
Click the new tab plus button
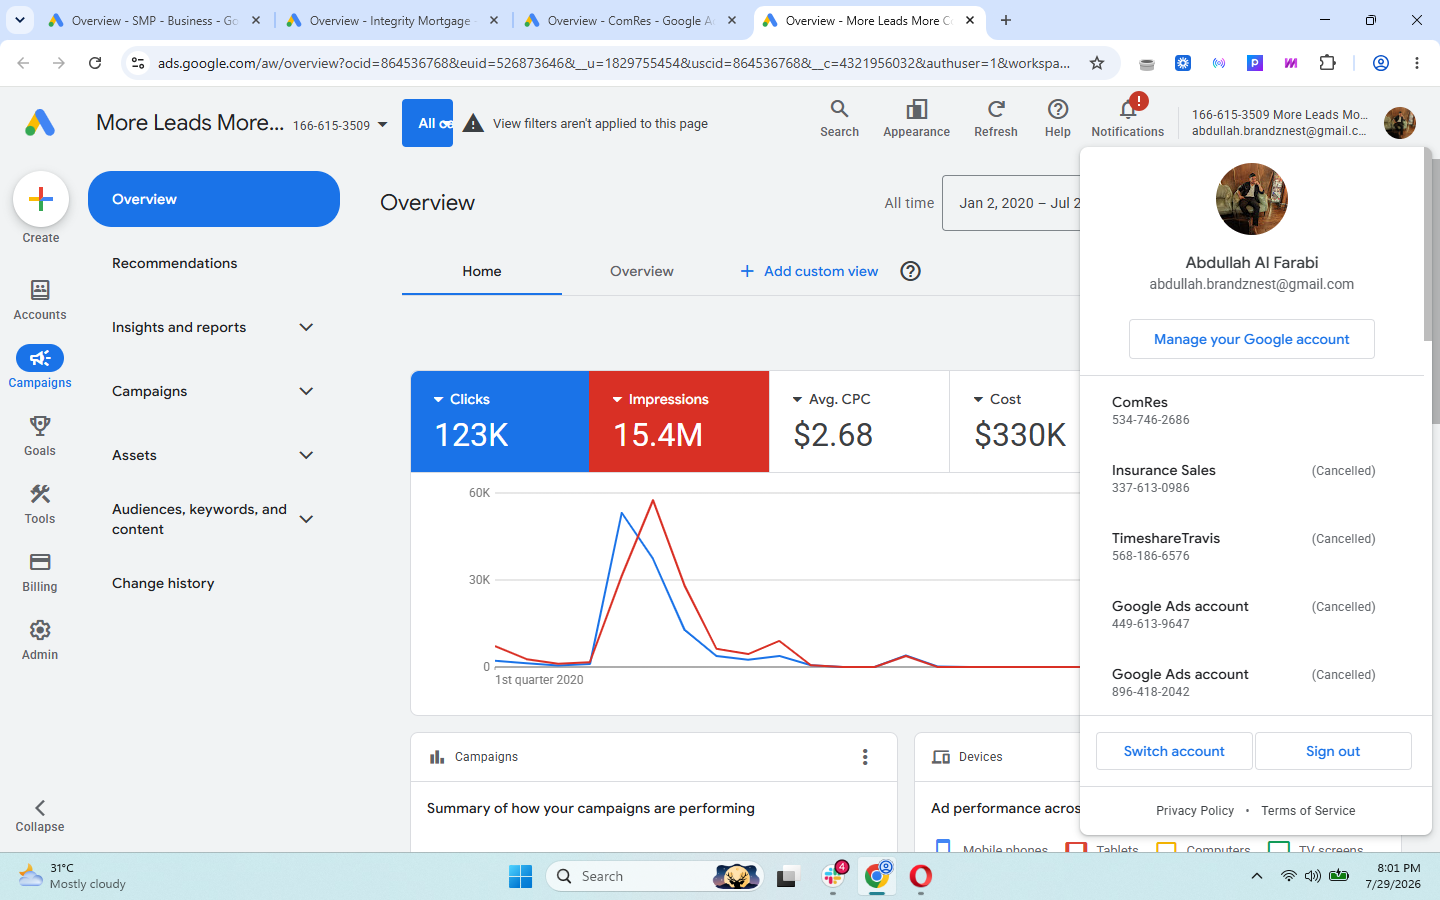tap(1006, 20)
